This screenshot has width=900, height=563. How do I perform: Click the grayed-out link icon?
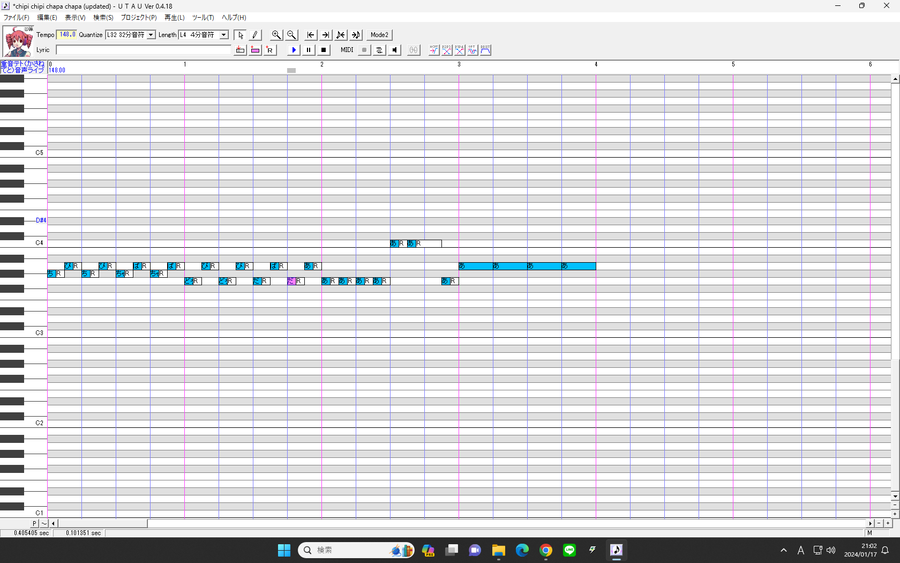413,50
